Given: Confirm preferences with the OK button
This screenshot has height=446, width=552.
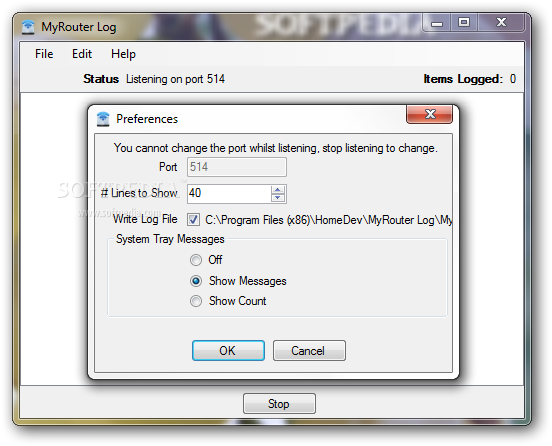Looking at the screenshot, I should coord(228,351).
